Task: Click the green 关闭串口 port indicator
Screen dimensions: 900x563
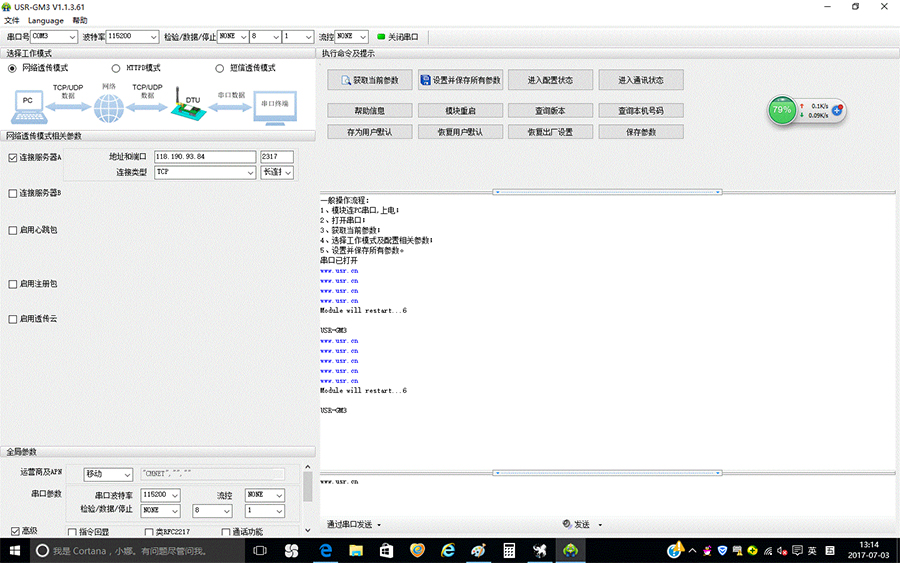Action: [x=381, y=37]
